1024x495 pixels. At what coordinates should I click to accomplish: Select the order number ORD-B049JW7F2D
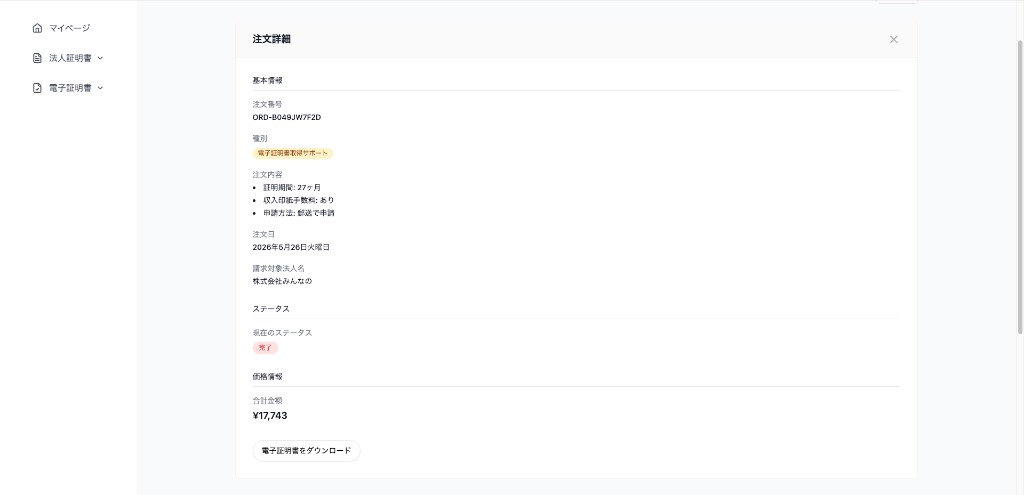coord(287,118)
